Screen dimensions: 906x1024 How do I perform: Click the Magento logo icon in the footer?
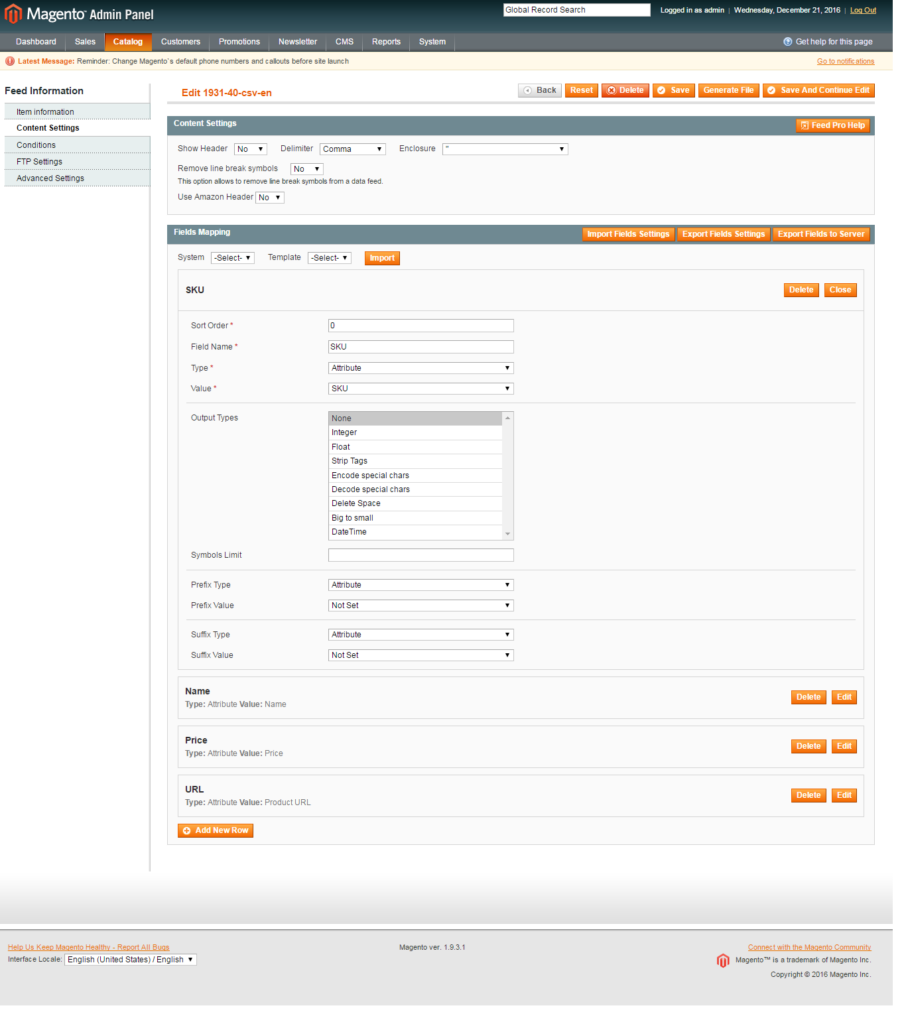click(722, 961)
